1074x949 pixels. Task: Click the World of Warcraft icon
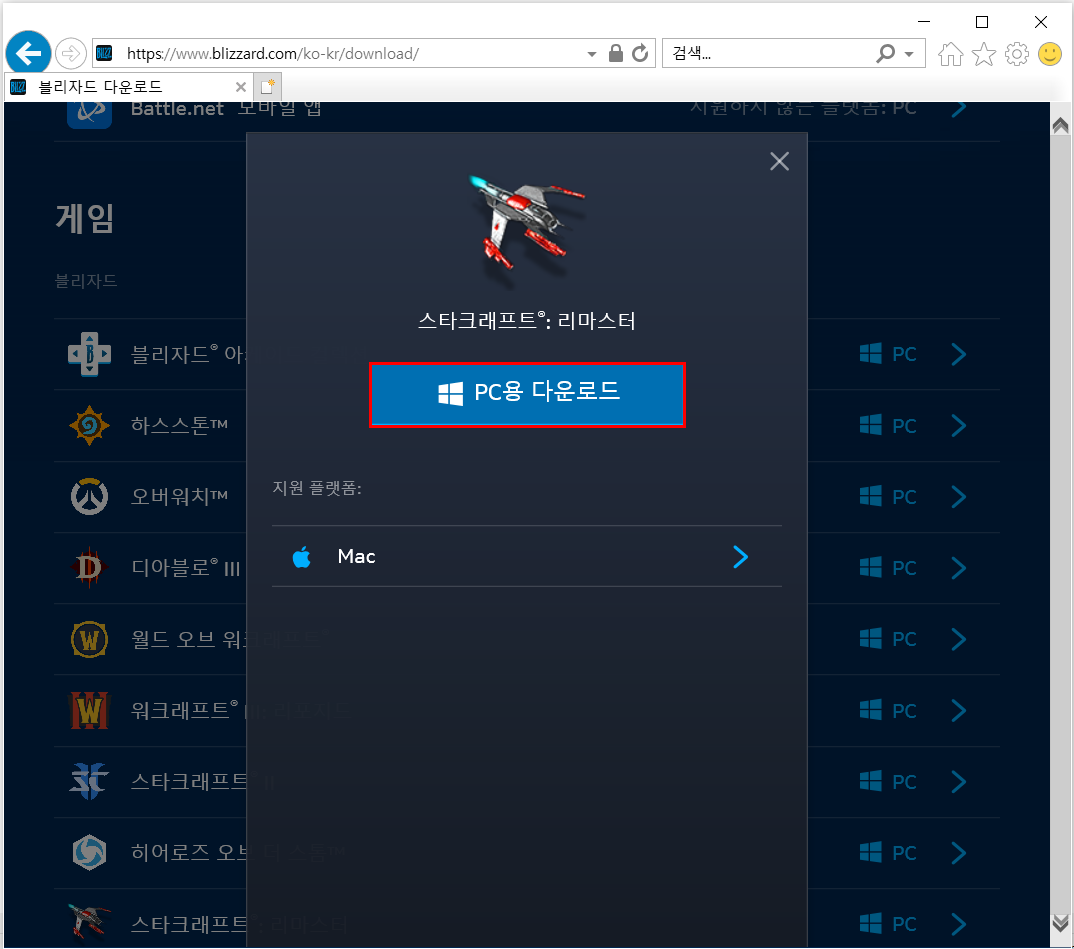(89, 639)
